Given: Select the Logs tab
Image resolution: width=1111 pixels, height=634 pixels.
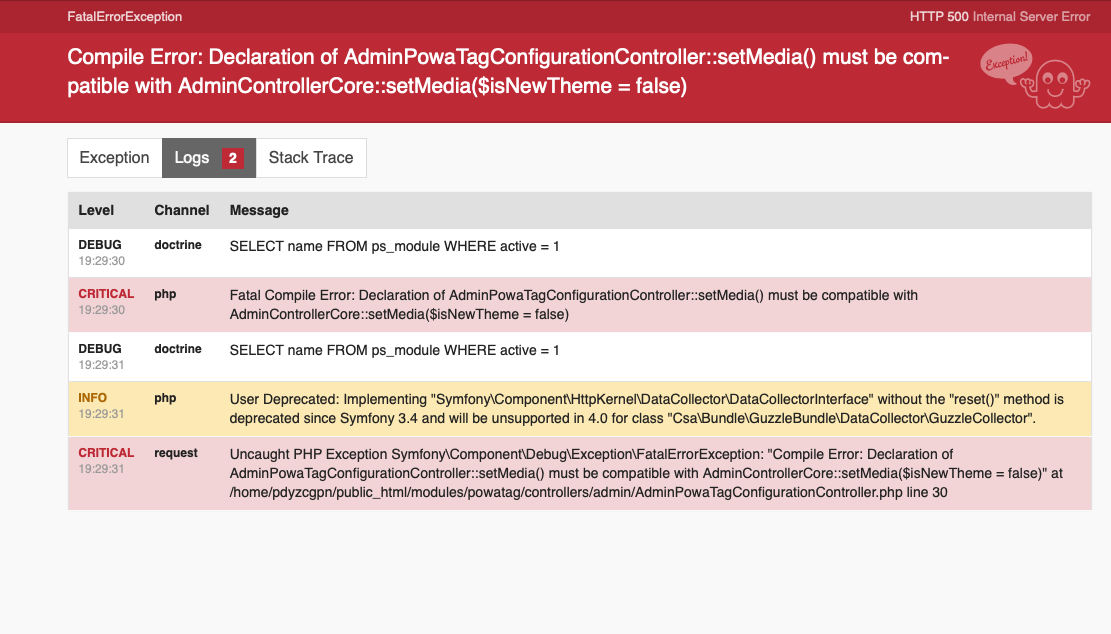Looking at the screenshot, I should (192, 158).
